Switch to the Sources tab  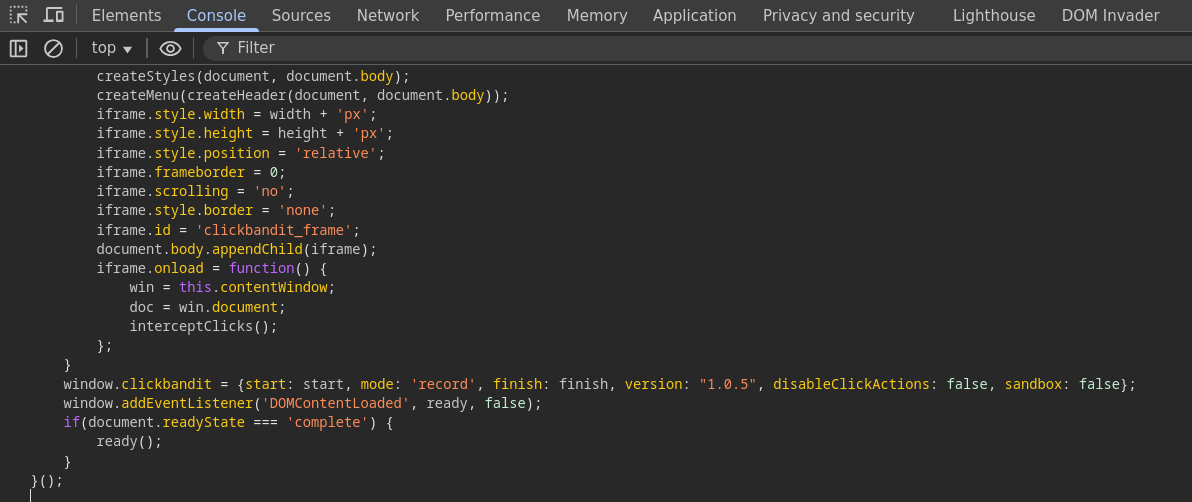301,15
